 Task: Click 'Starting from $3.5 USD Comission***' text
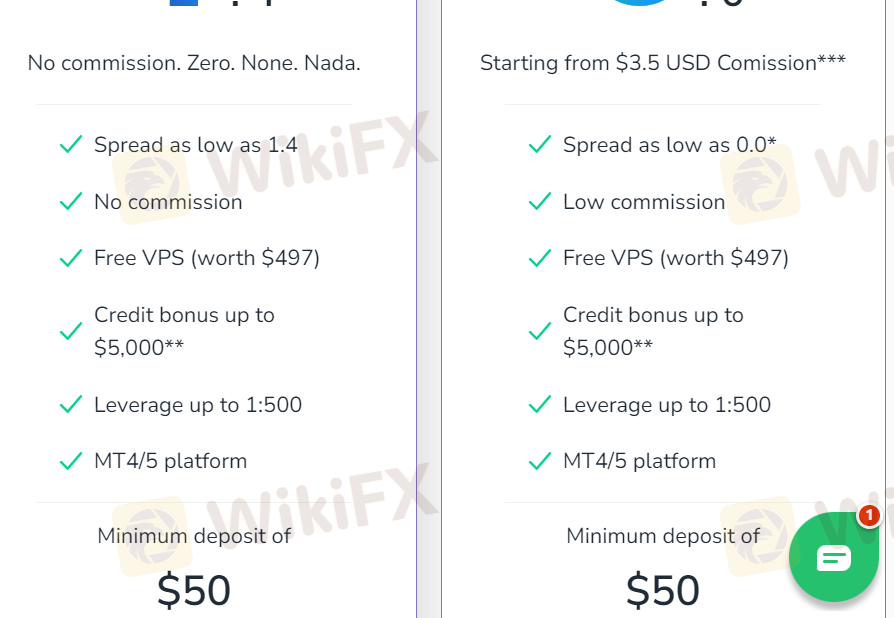[663, 63]
